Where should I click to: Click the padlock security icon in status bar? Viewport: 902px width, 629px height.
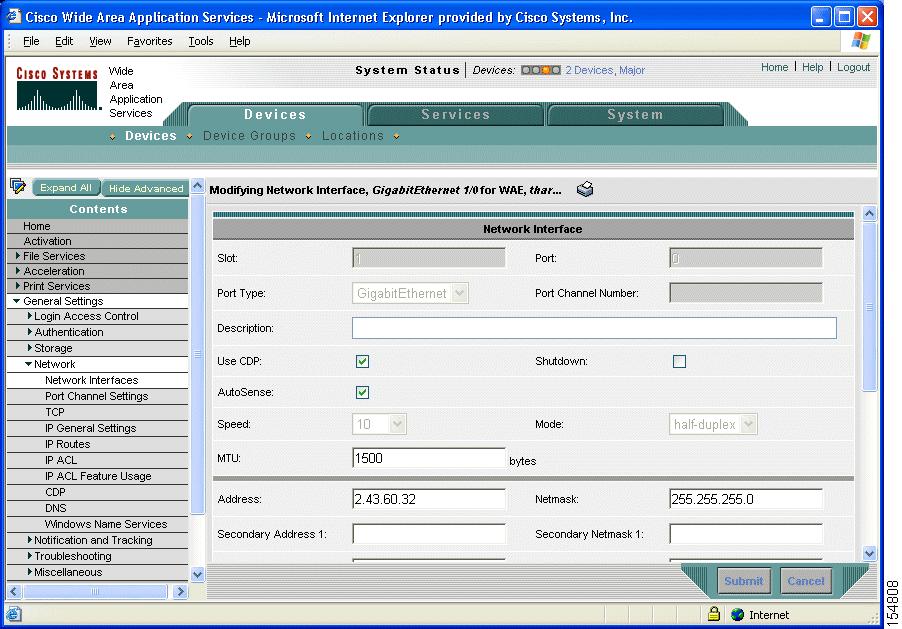point(714,614)
